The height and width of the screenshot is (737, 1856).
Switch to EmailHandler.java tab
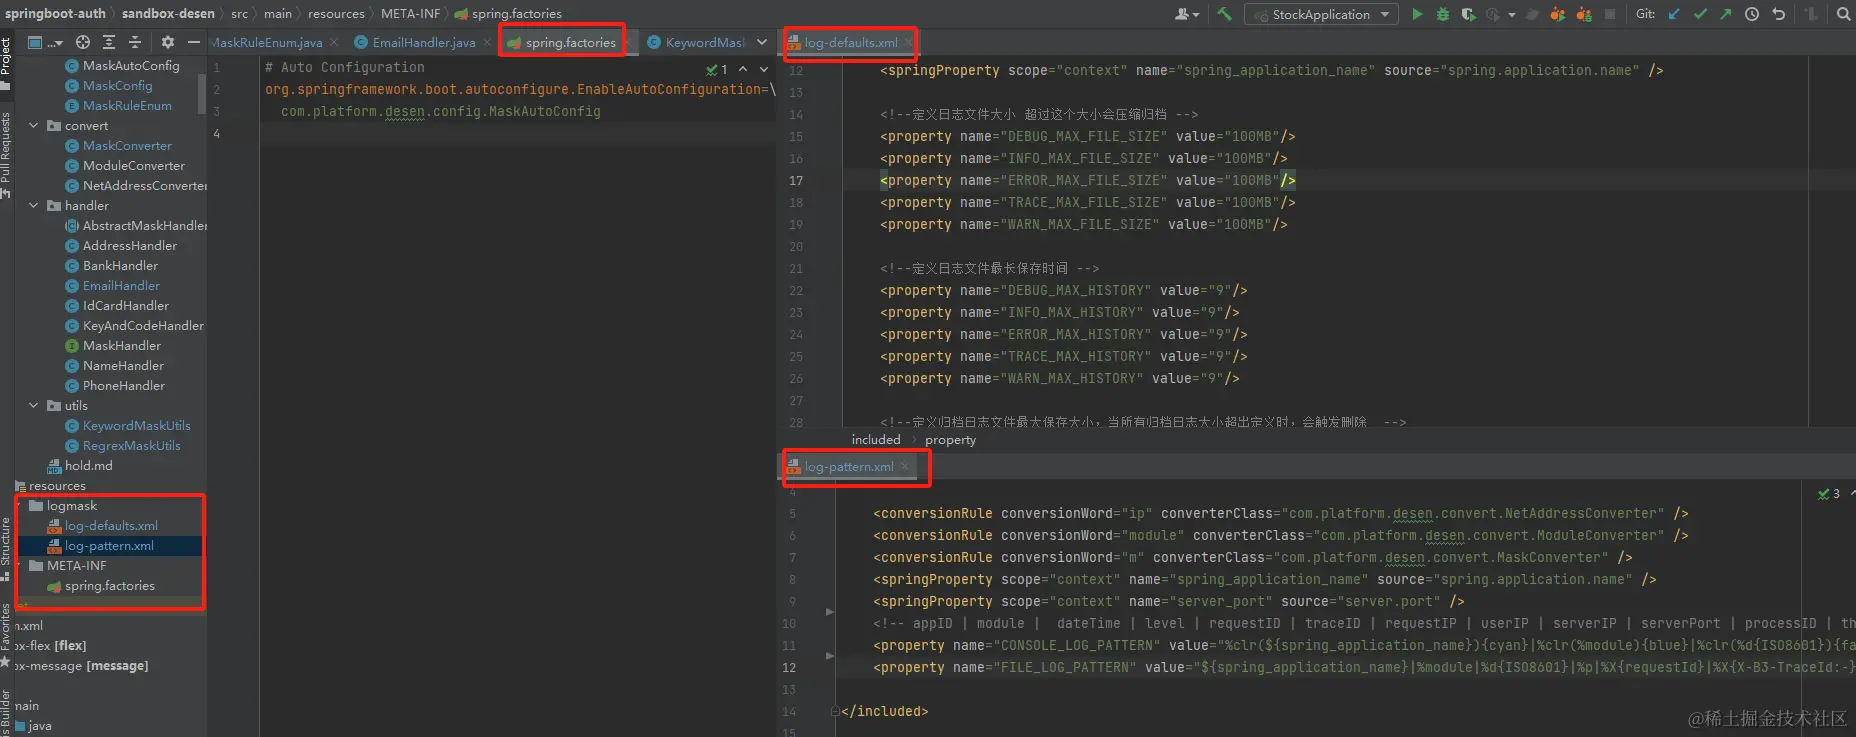(424, 42)
